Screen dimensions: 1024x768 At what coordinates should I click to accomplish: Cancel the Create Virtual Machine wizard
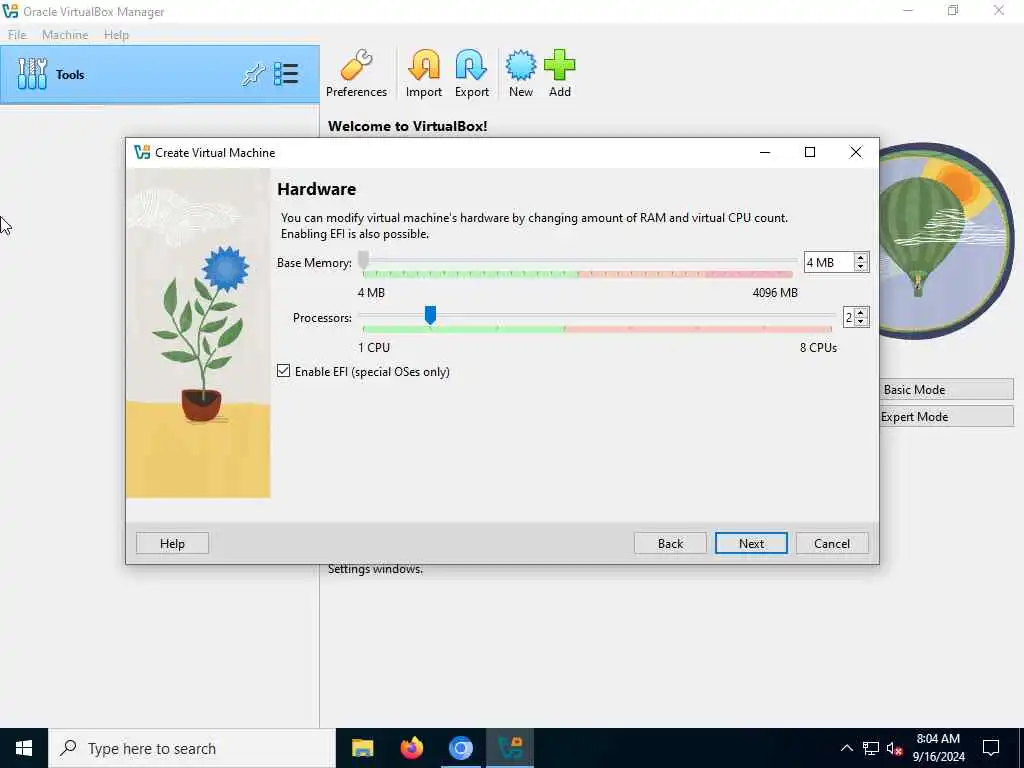(x=832, y=543)
